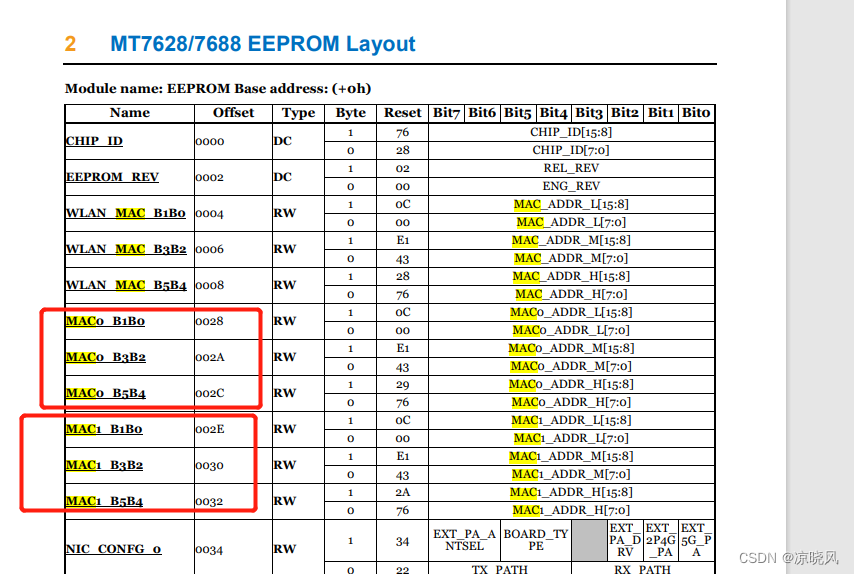This screenshot has height=574, width=854.
Task: Select offset value '0030'
Action: coord(210,465)
